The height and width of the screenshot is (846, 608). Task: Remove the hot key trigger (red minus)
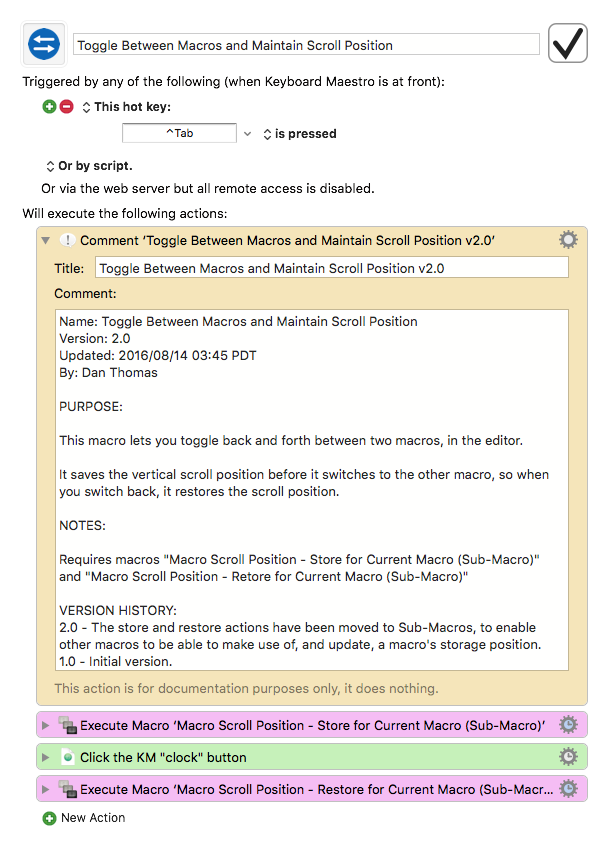(66, 106)
